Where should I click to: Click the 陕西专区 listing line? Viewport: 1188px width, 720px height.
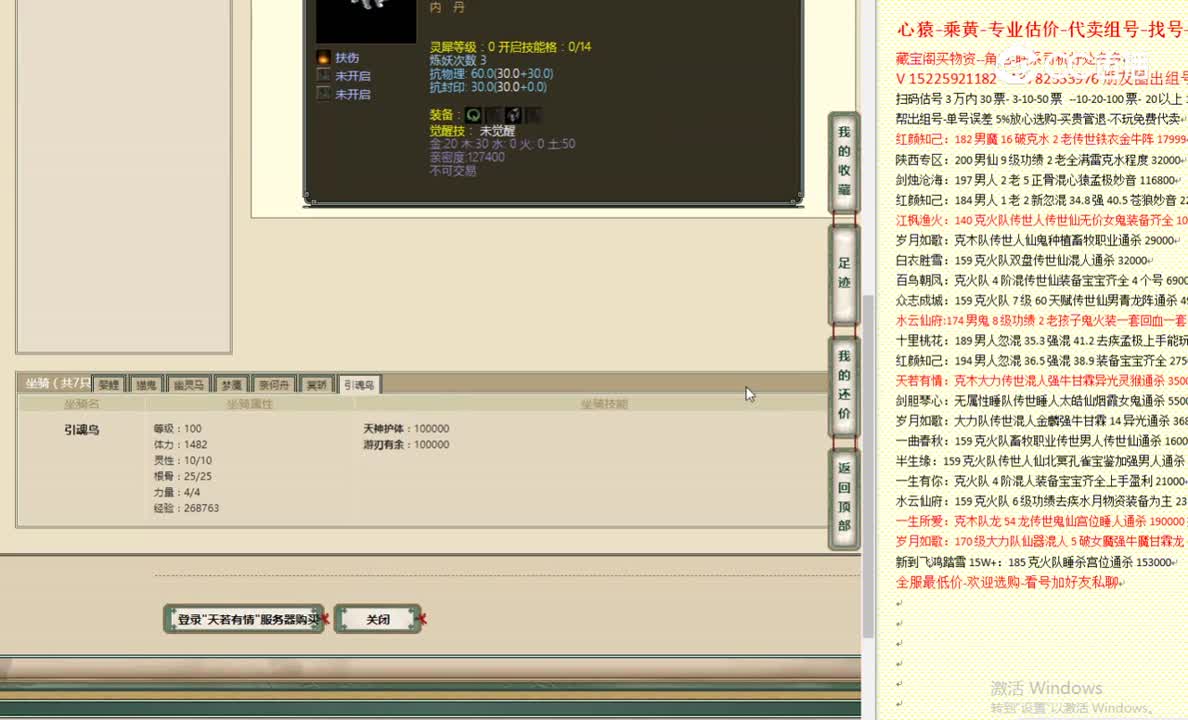pyautogui.click(x=1041, y=160)
